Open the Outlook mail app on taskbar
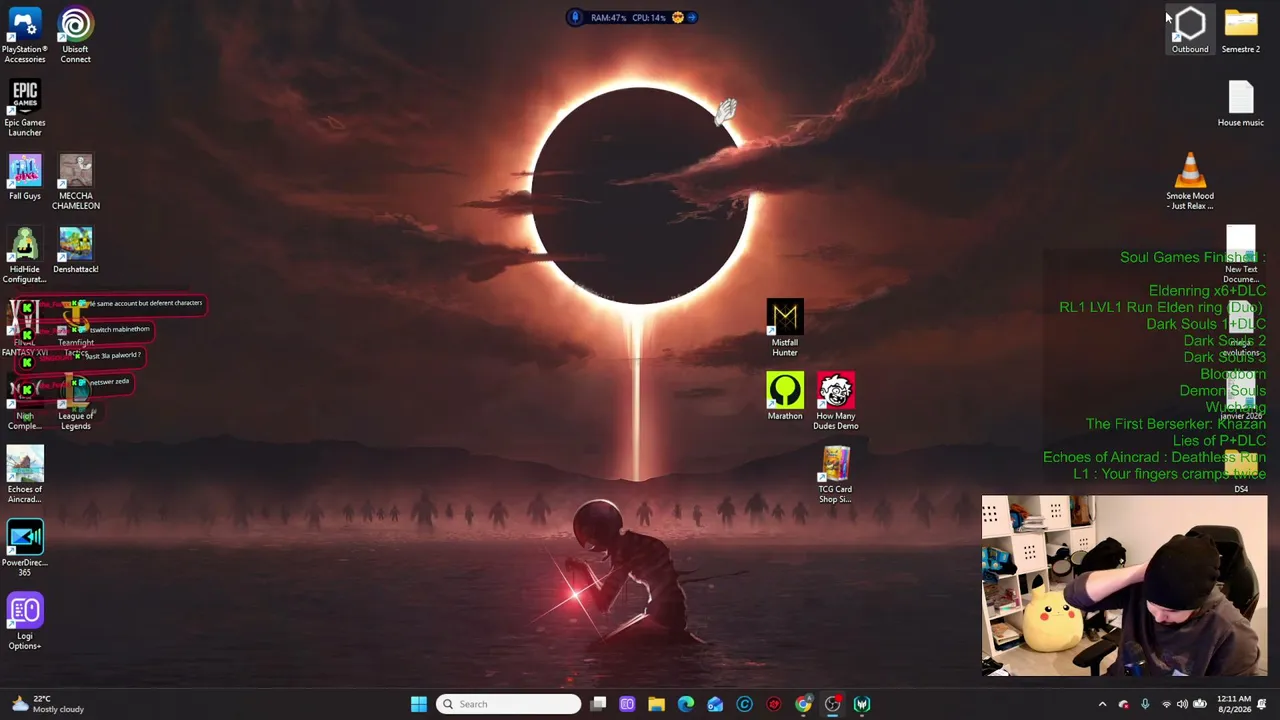1280x720 pixels. coord(715,704)
